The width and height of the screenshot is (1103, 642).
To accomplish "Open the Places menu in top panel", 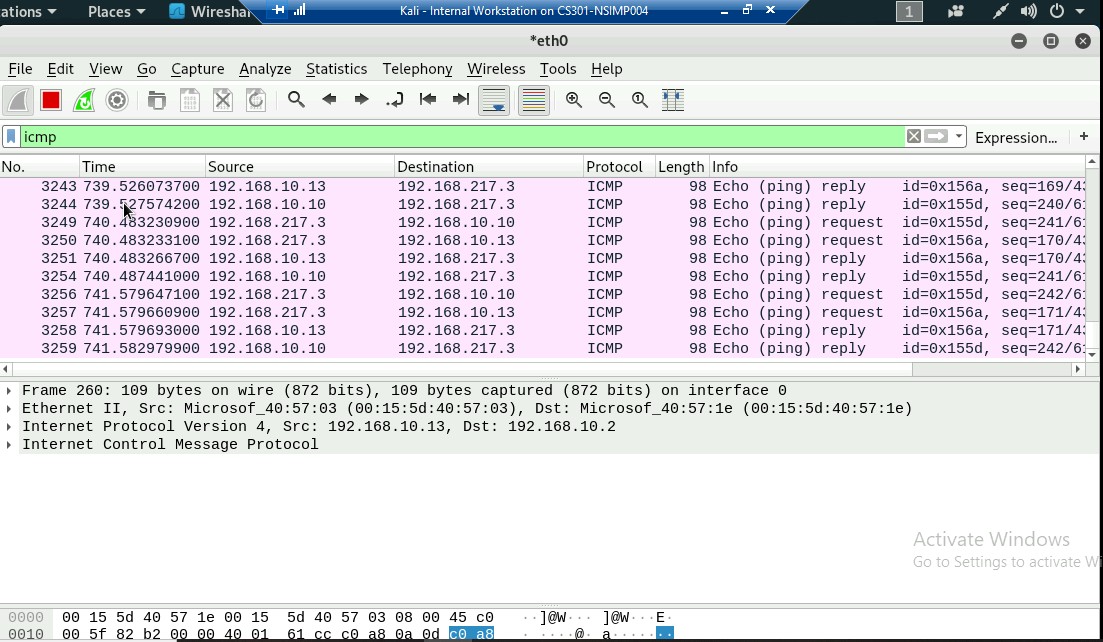I will click(x=116, y=12).
